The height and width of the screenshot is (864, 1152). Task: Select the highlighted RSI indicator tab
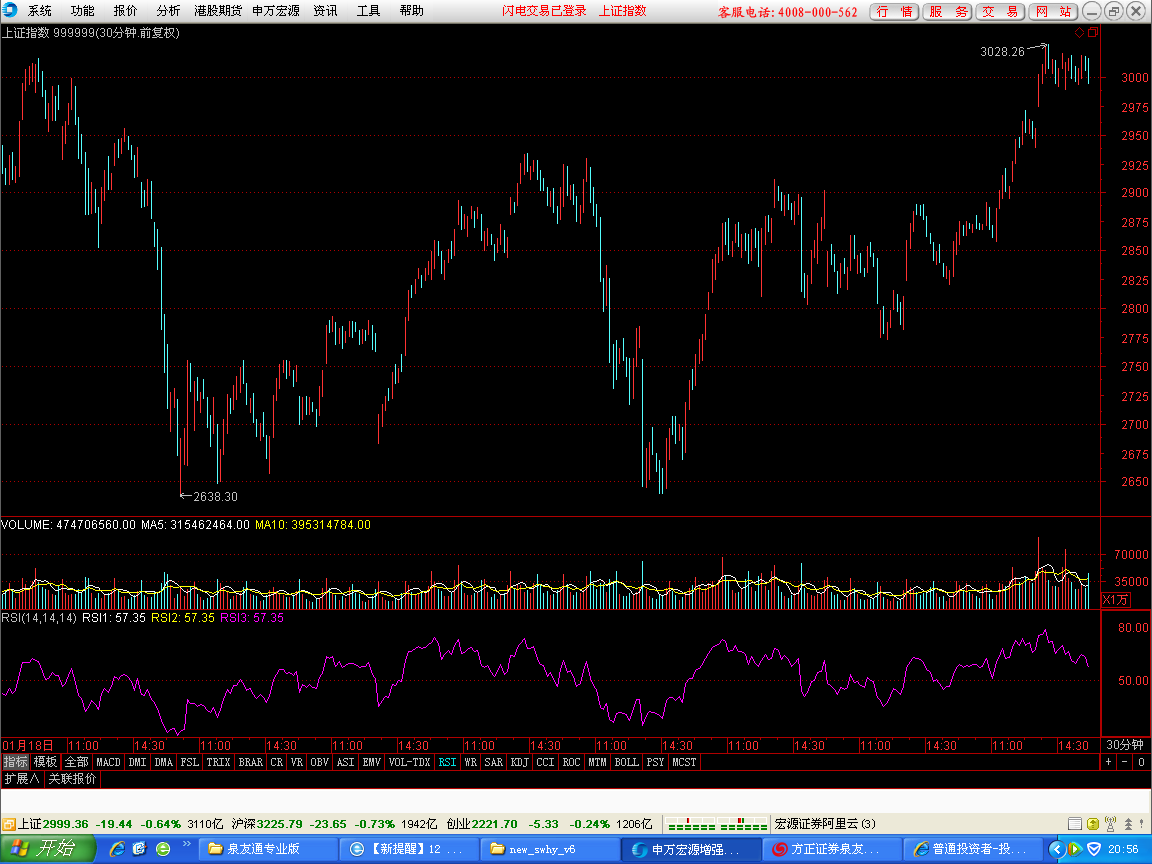coord(447,762)
